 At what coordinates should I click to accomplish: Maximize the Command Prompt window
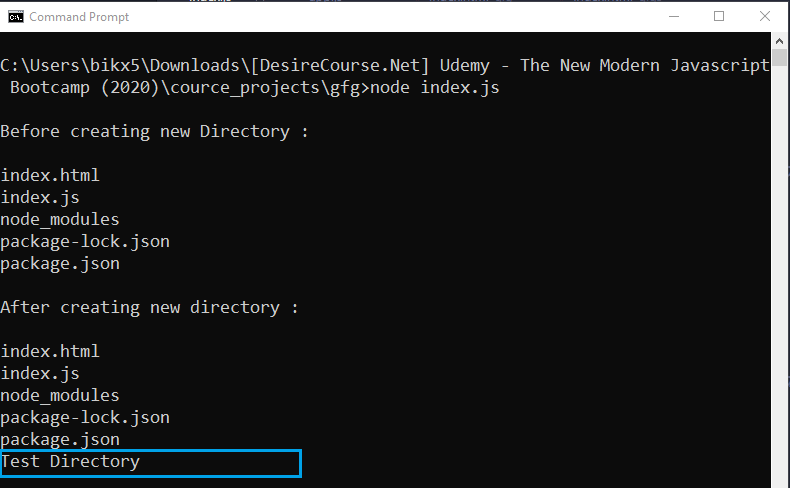[x=719, y=16]
